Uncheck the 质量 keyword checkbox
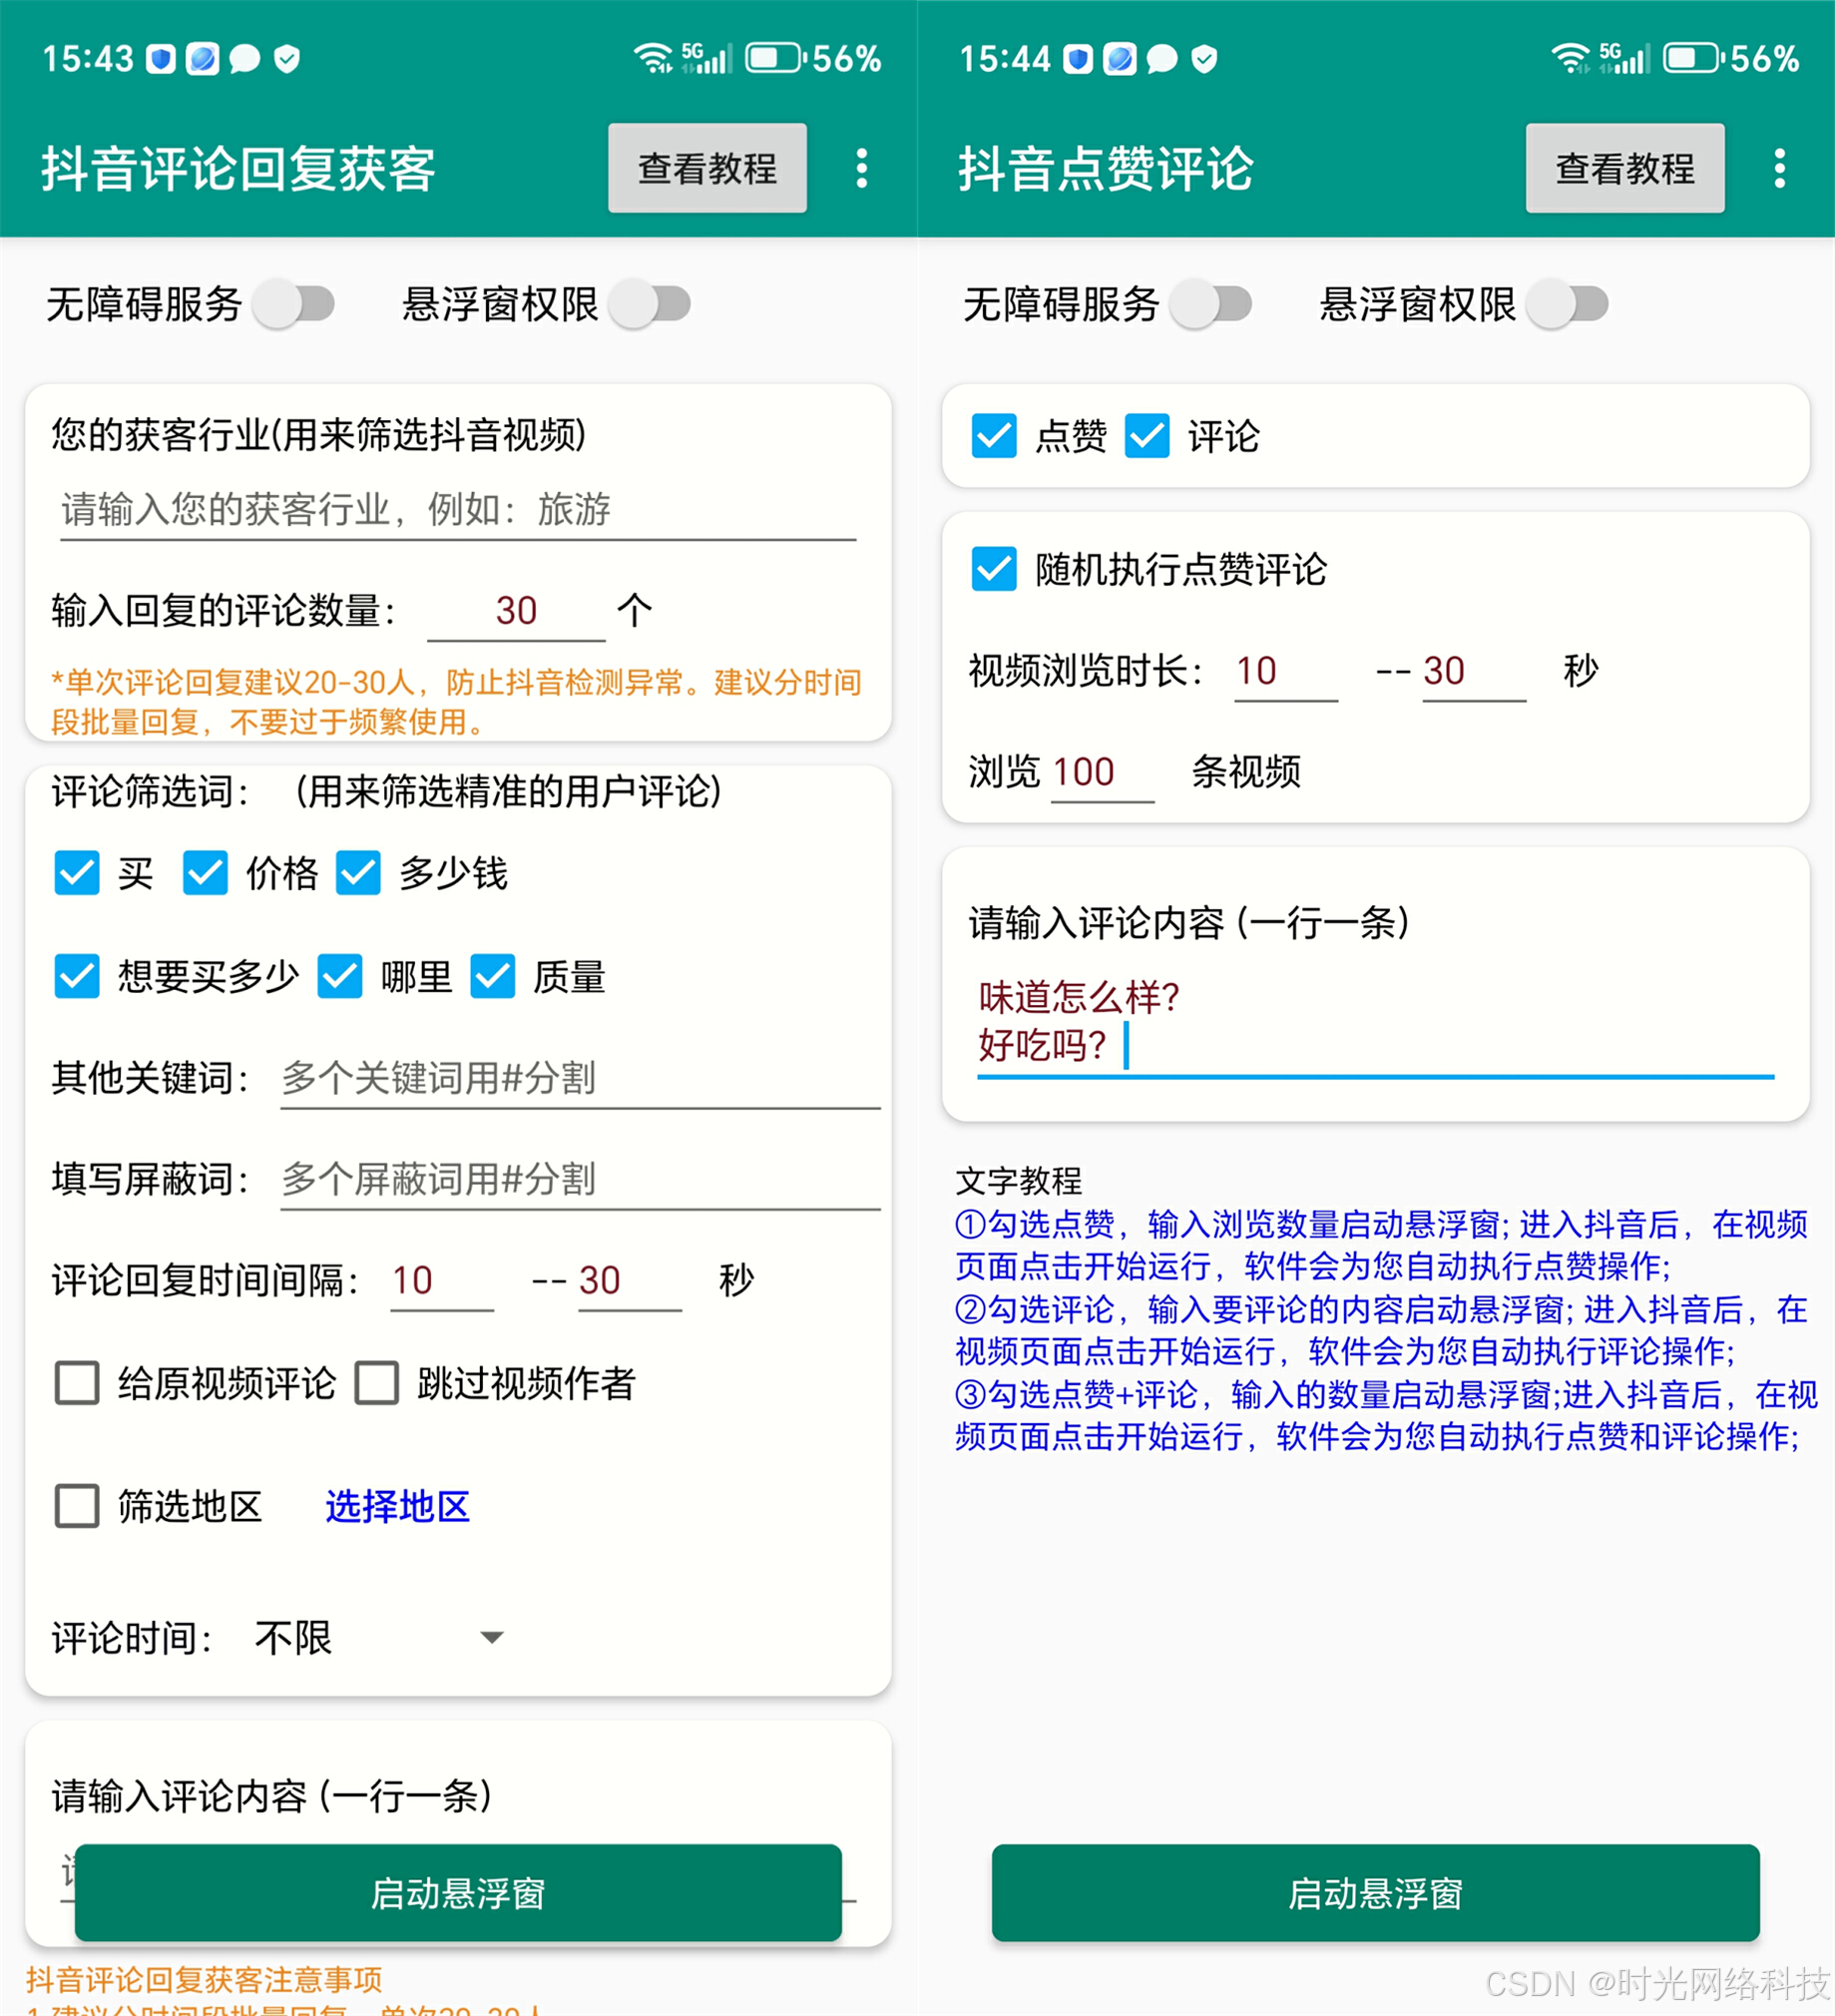This screenshot has width=1835, height=2016. pos(493,976)
